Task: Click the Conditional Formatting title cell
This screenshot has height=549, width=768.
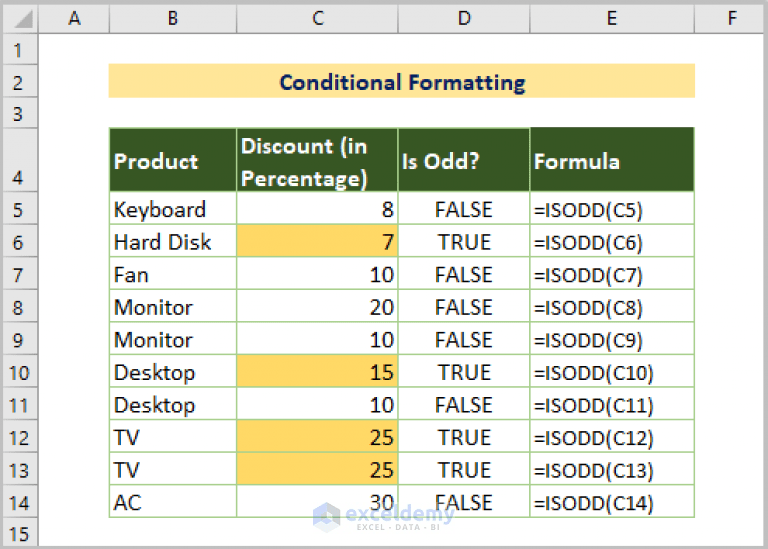Action: [x=402, y=81]
